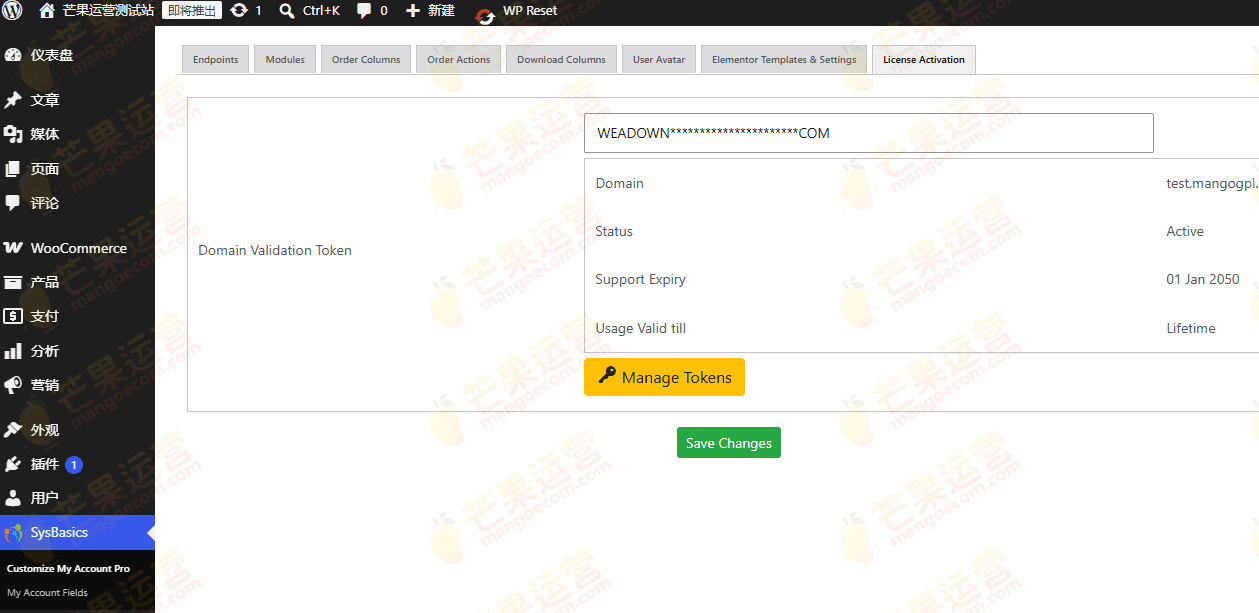
Task: Open 新建 in the admin bar
Action: tap(441, 11)
